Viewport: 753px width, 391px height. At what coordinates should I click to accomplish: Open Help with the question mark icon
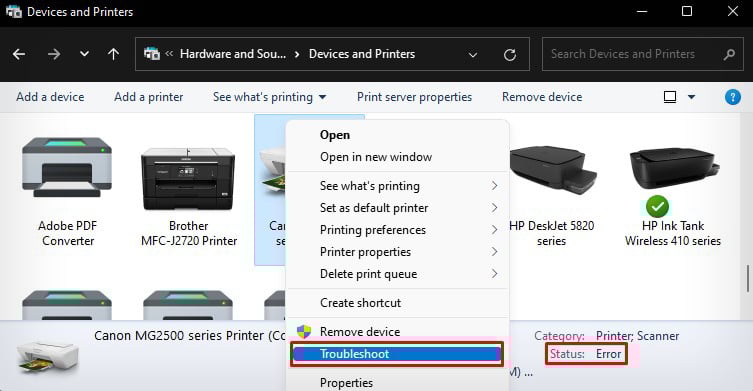pos(732,97)
